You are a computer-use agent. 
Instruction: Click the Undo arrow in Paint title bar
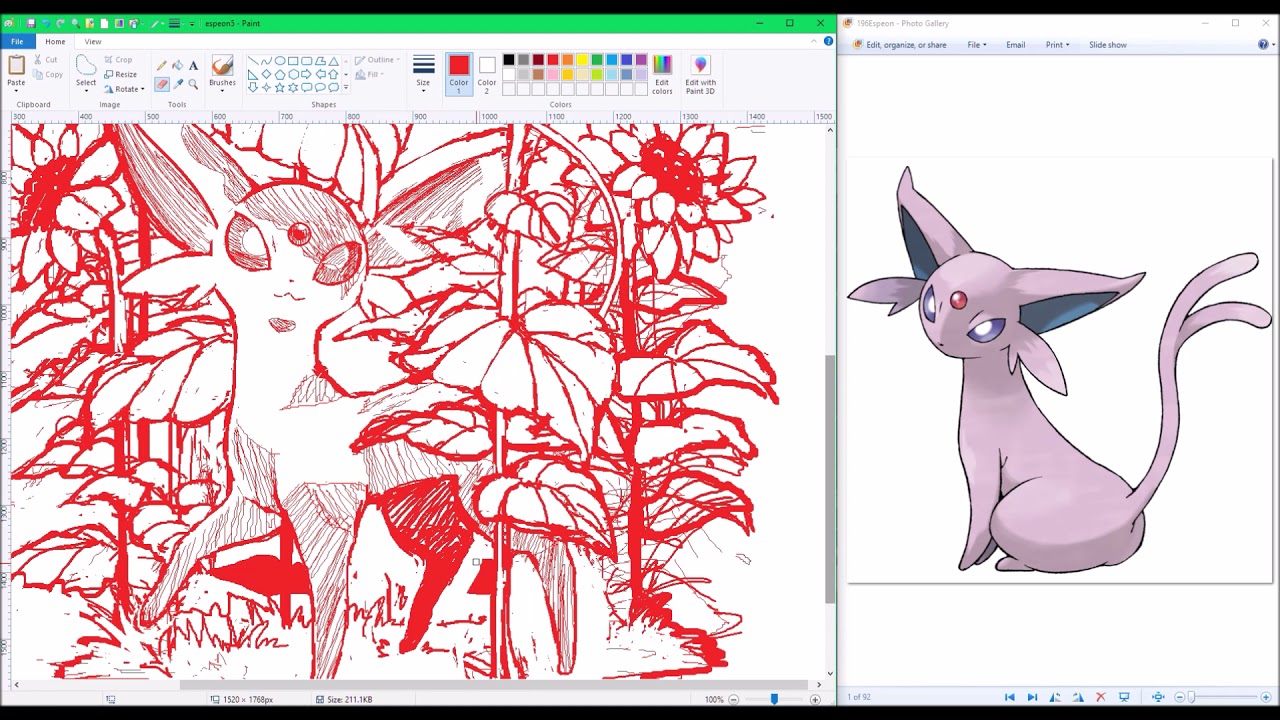(x=46, y=23)
